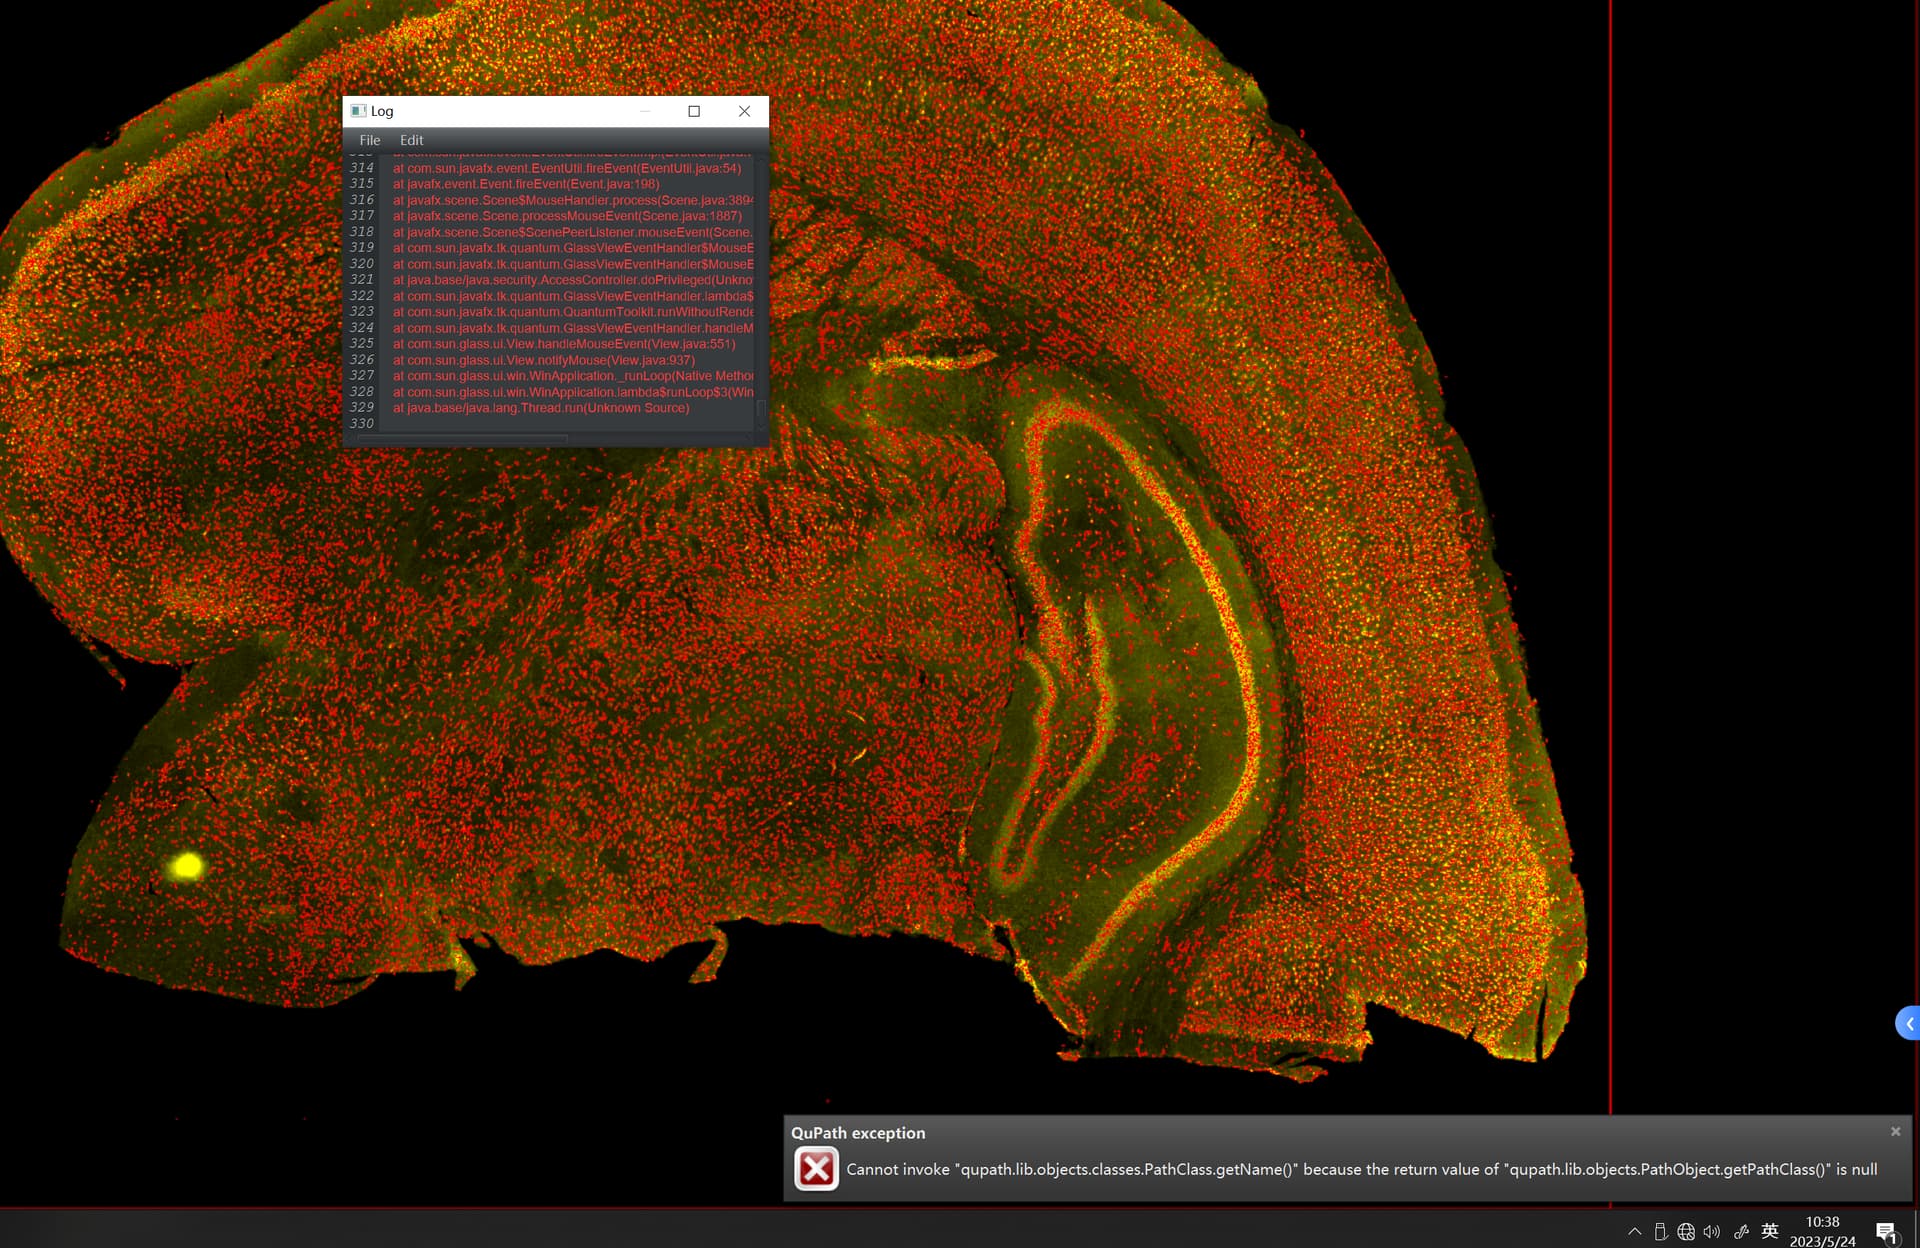This screenshot has width=1920, height=1248.
Task: Click the Log vertical scrollbar thumb
Action: pos(761,408)
